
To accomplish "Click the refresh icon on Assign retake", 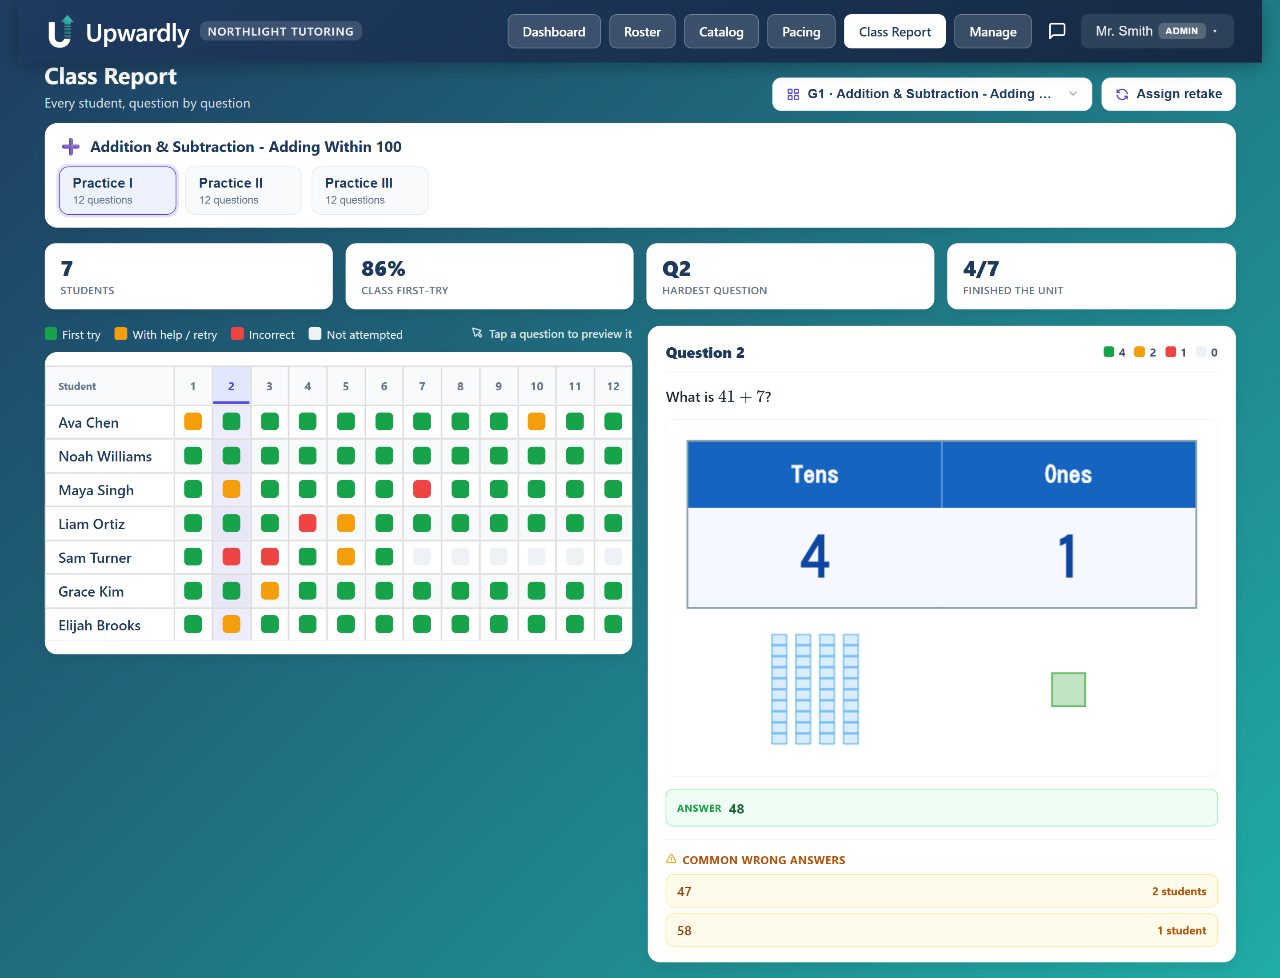I will pyautogui.click(x=1122, y=94).
